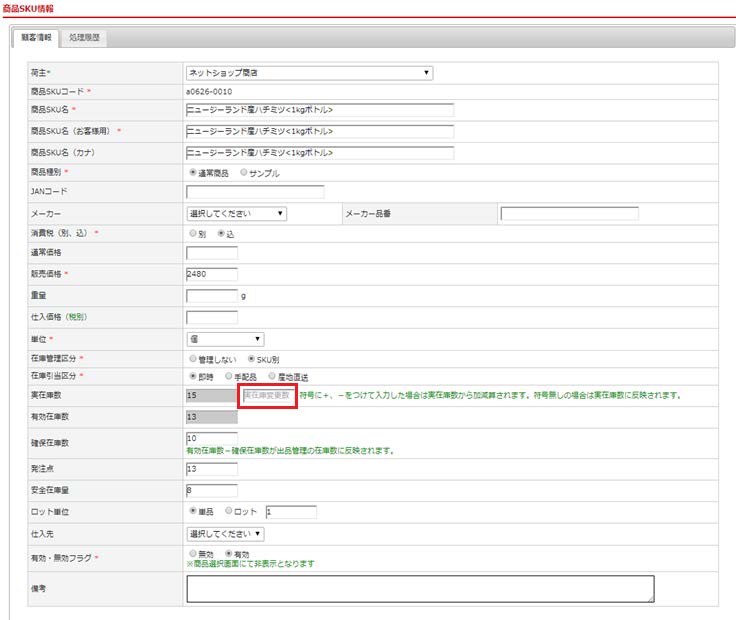Expand the メーカー dropdown
The height and width of the screenshot is (620, 736).
coord(237,213)
